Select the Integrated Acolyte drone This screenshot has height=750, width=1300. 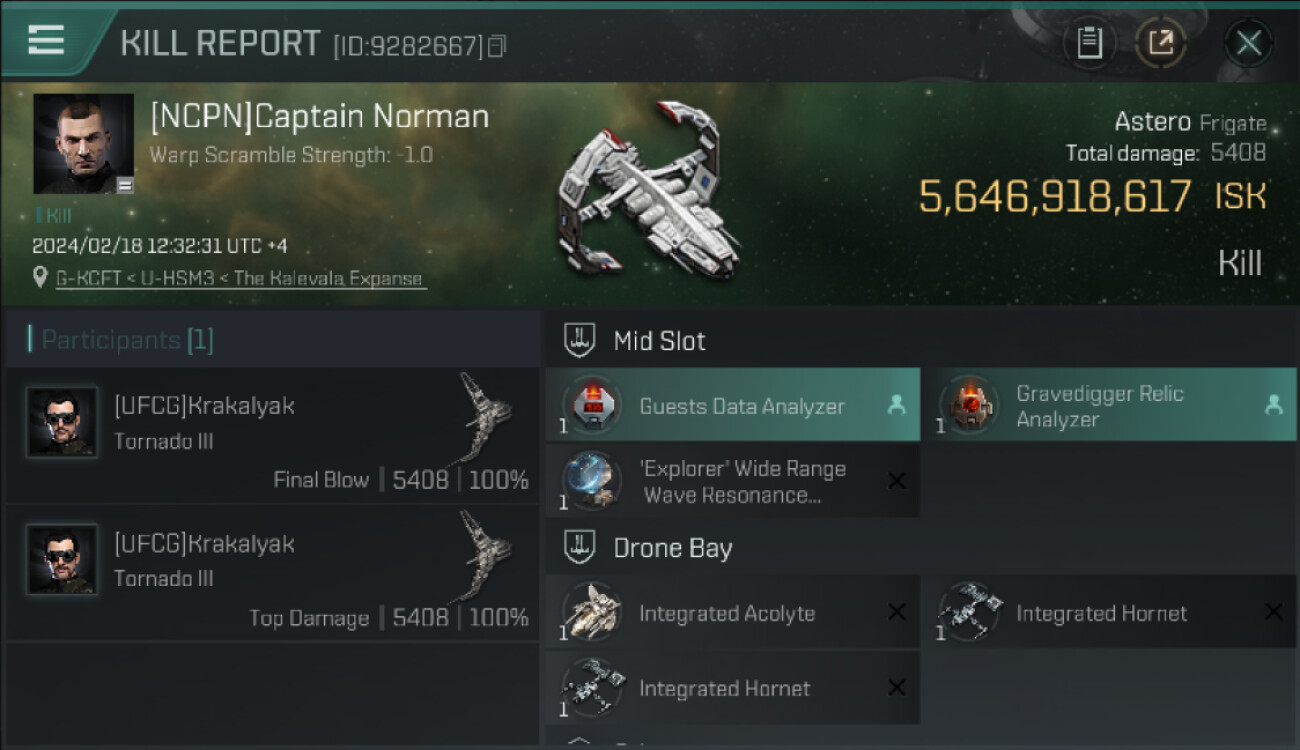(727, 613)
